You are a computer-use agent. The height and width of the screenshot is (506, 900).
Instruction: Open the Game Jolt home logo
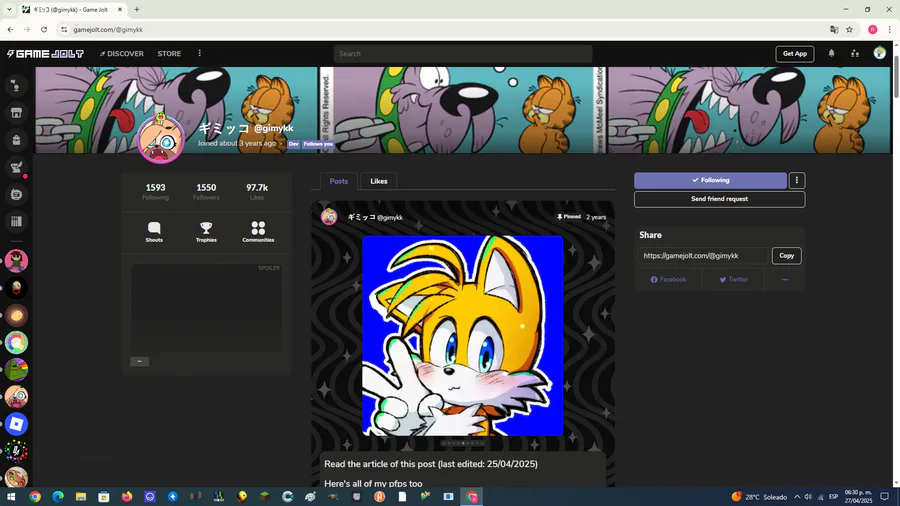pos(45,54)
